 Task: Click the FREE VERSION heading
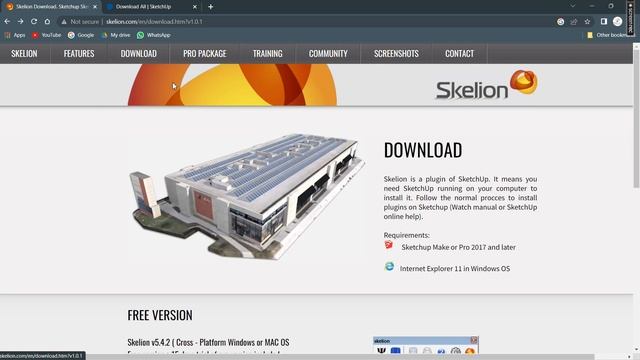point(160,315)
